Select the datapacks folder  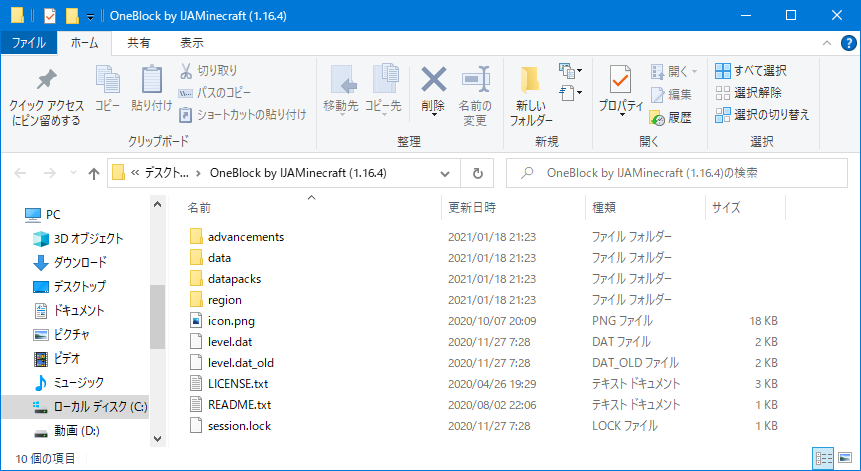pyautogui.click(x=234, y=279)
